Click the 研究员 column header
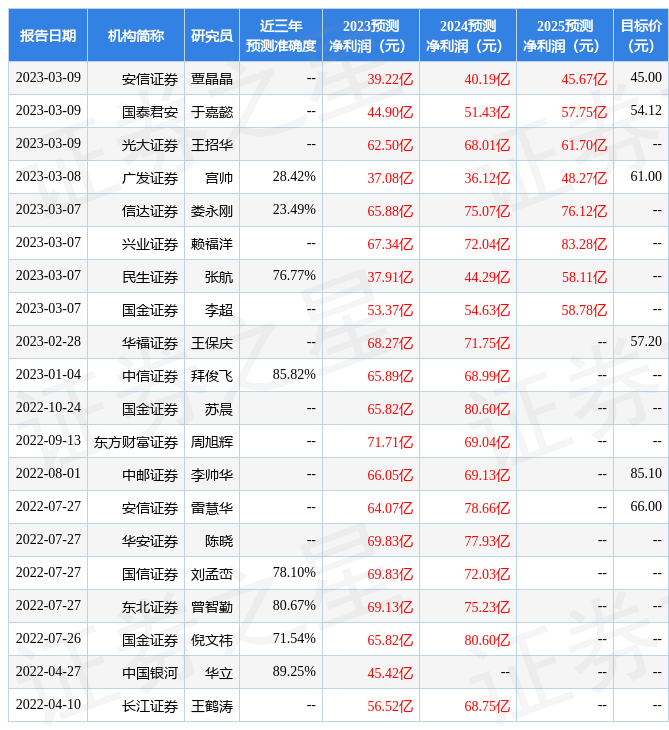 [212, 35]
